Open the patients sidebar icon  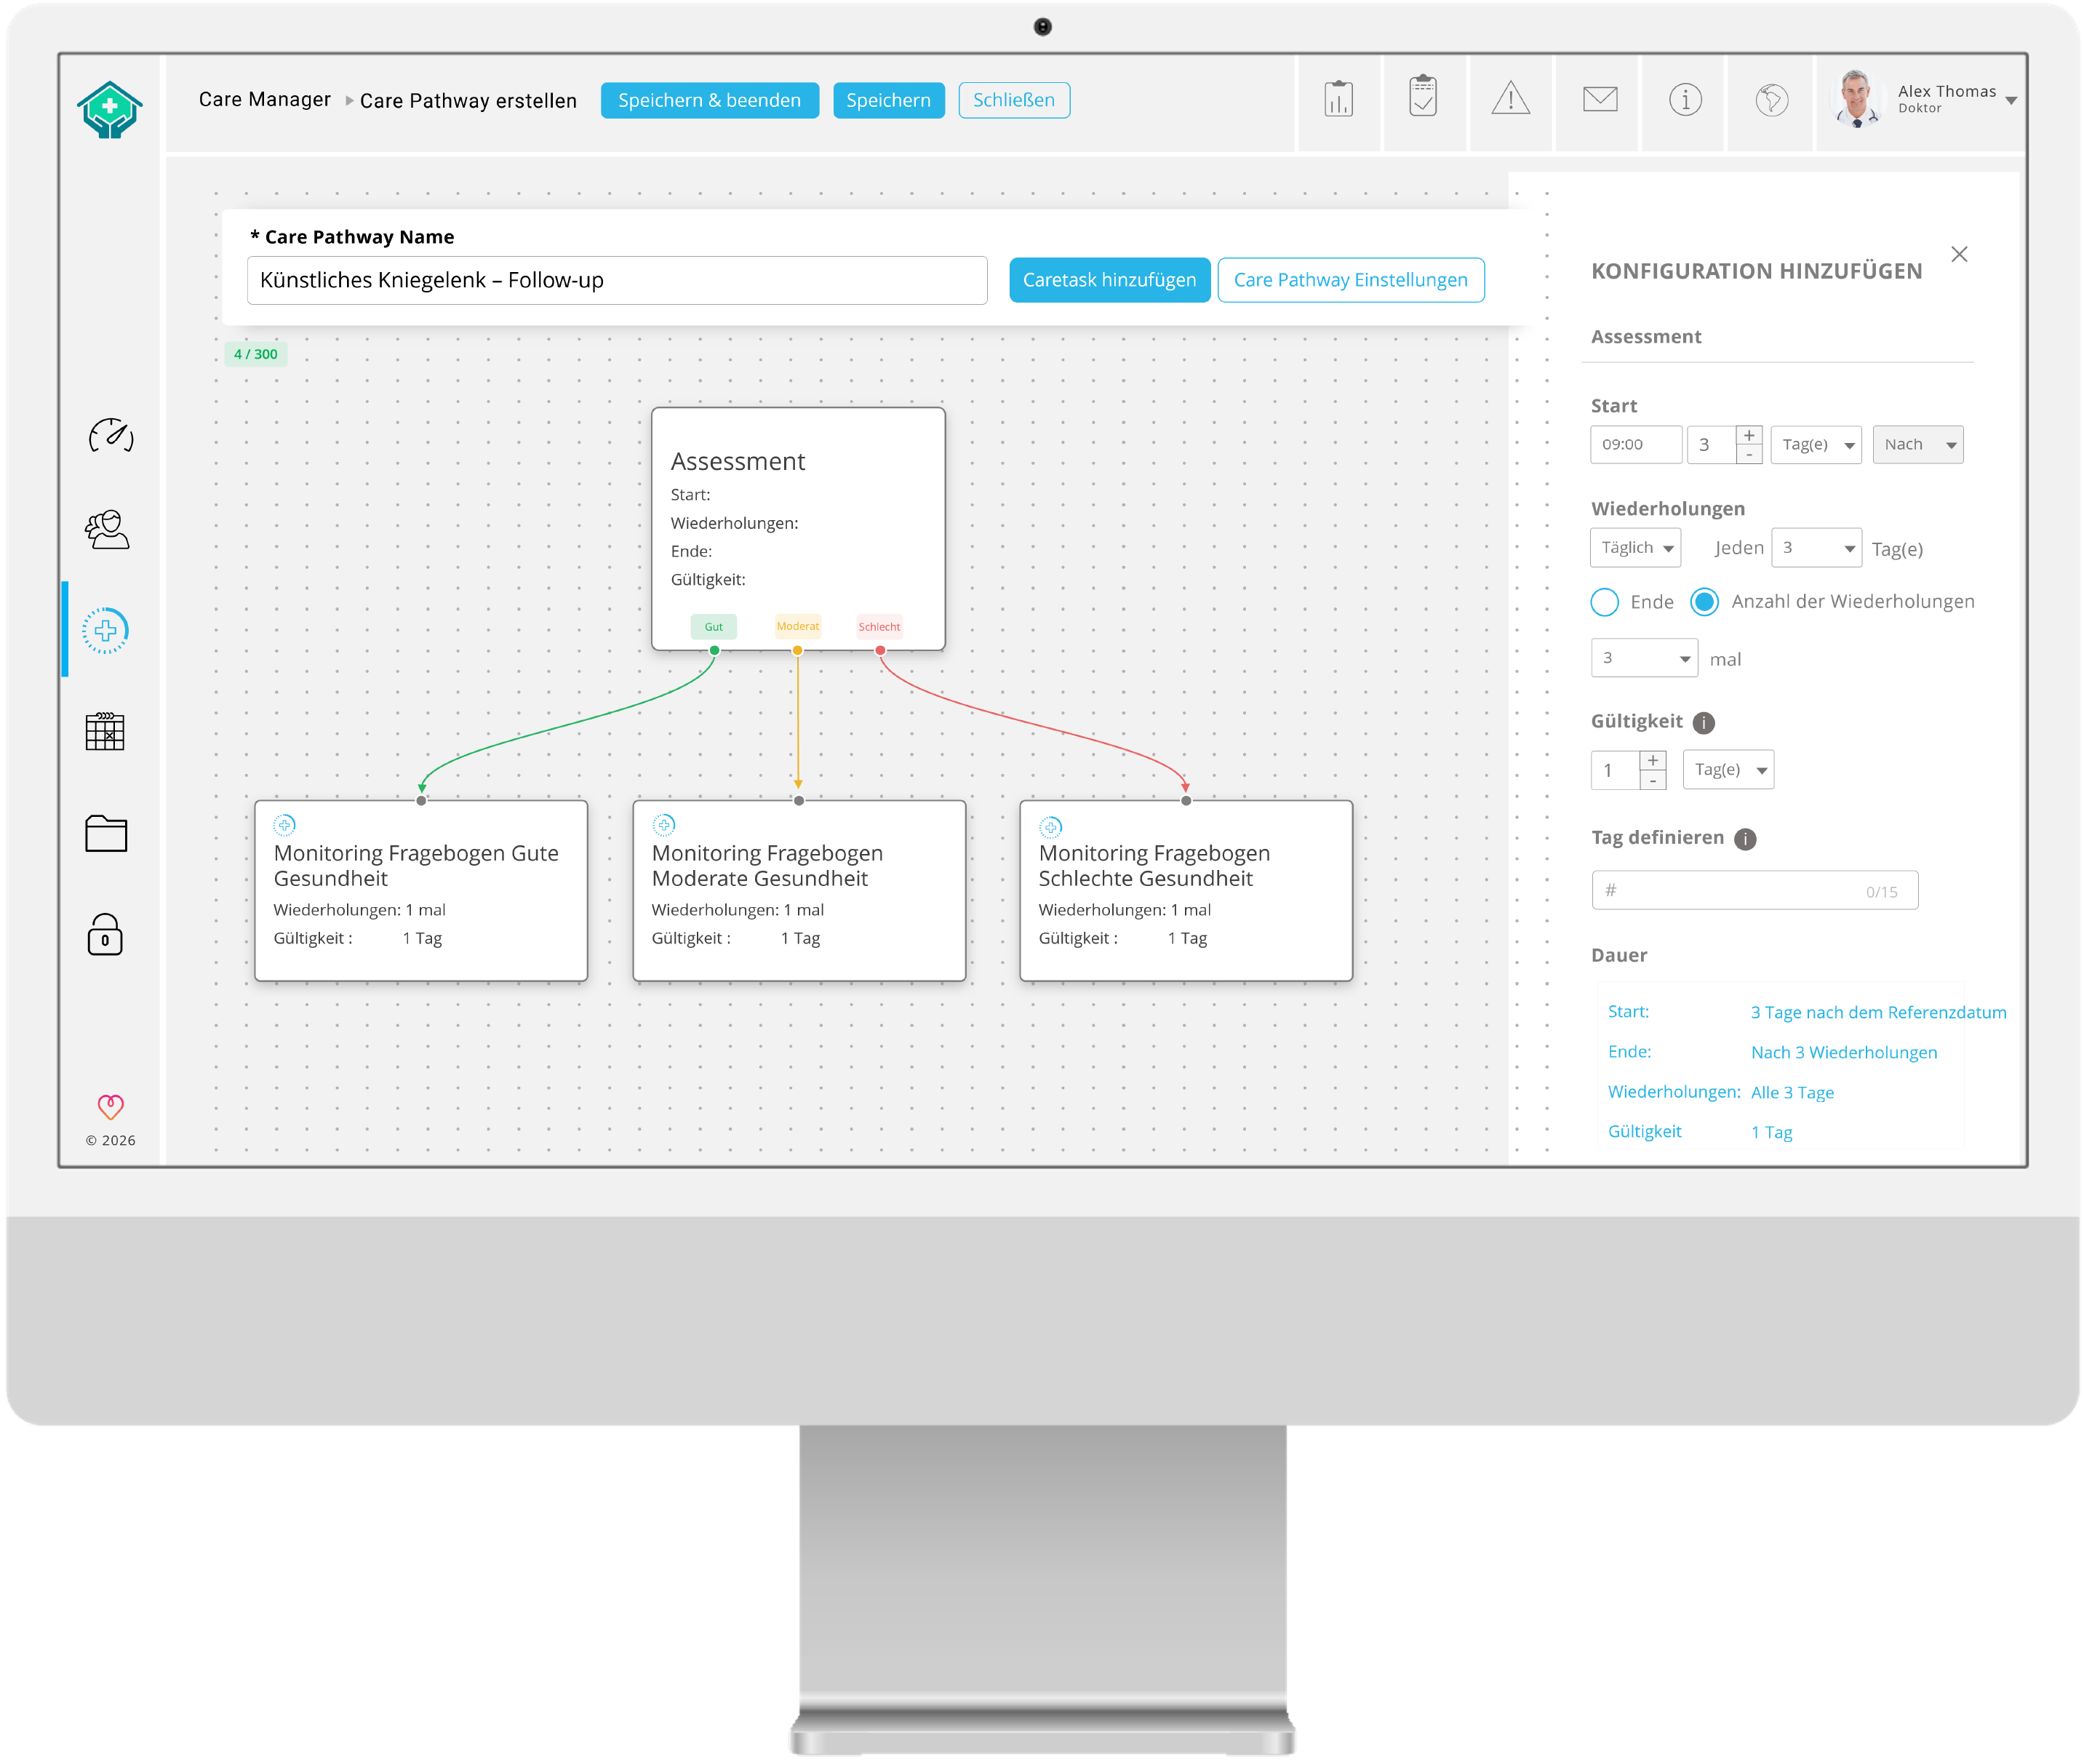click(x=107, y=529)
